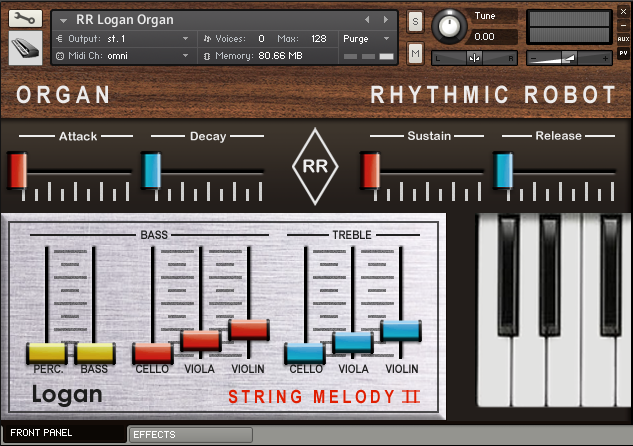Viewport: 633px width, 446px height.
Task: Click the blue Treble CELLO fader cap
Action: pyautogui.click(x=305, y=353)
